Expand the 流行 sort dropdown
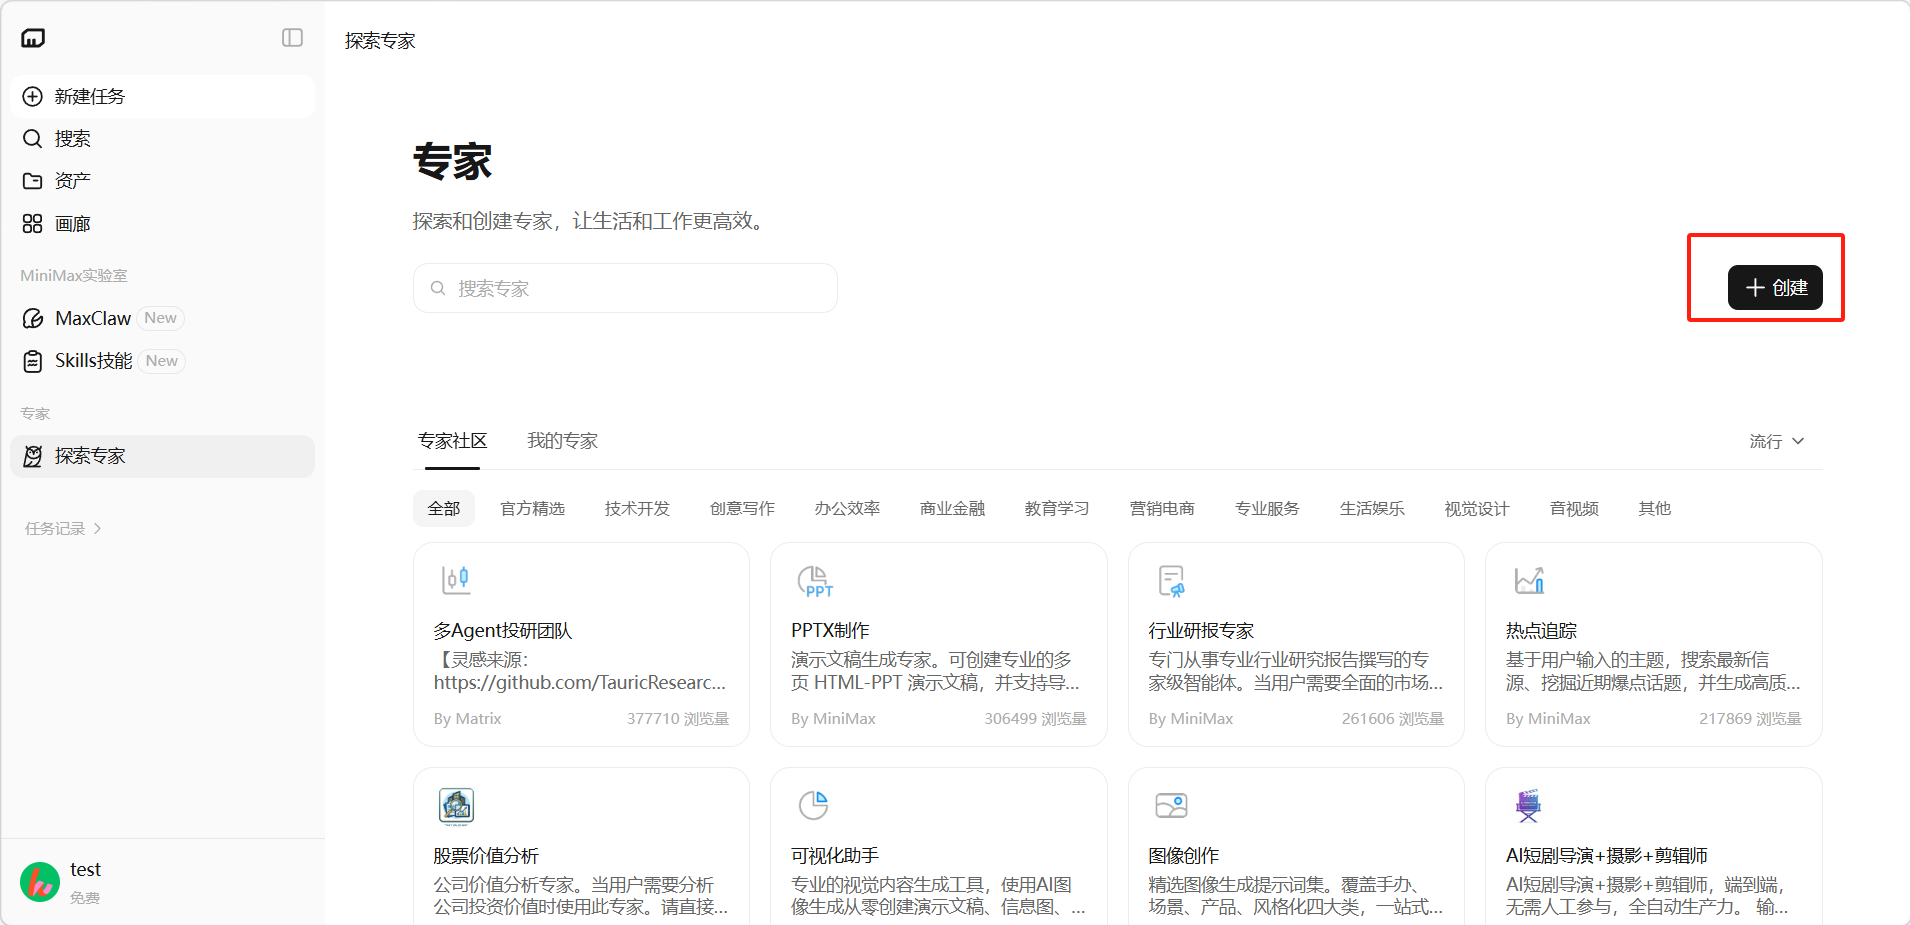1910x925 pixels. coord(1776,441)
